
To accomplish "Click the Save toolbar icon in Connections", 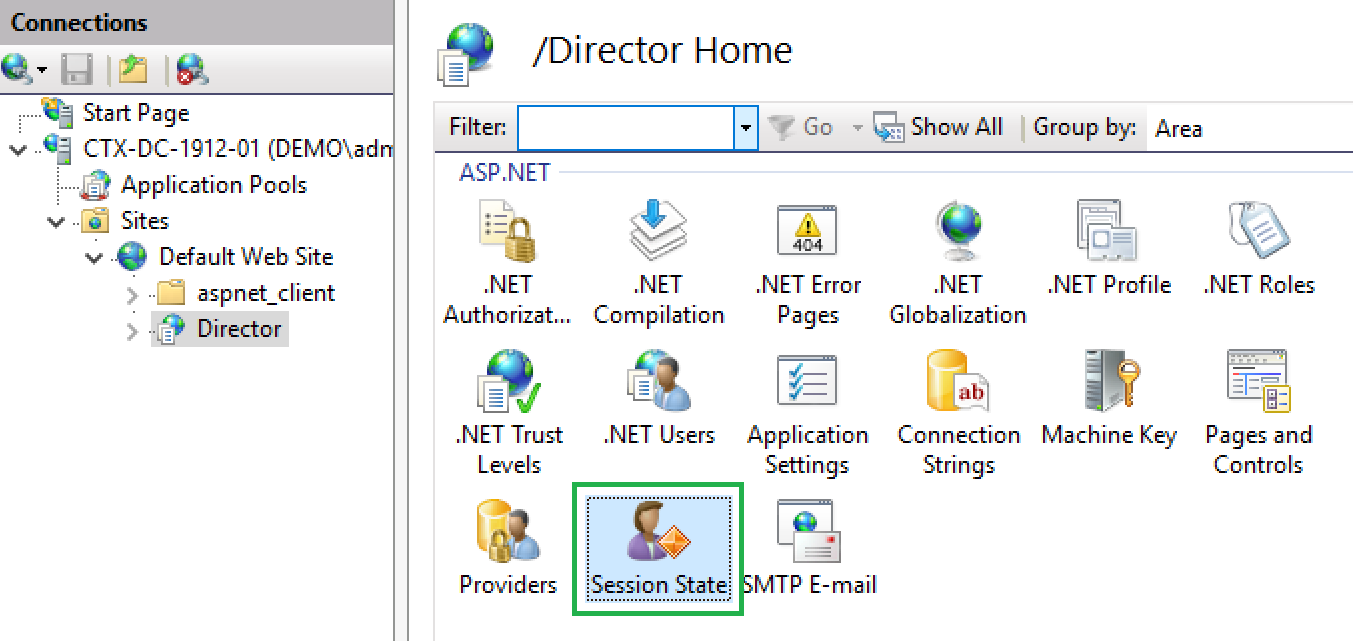I will (77, 69).
